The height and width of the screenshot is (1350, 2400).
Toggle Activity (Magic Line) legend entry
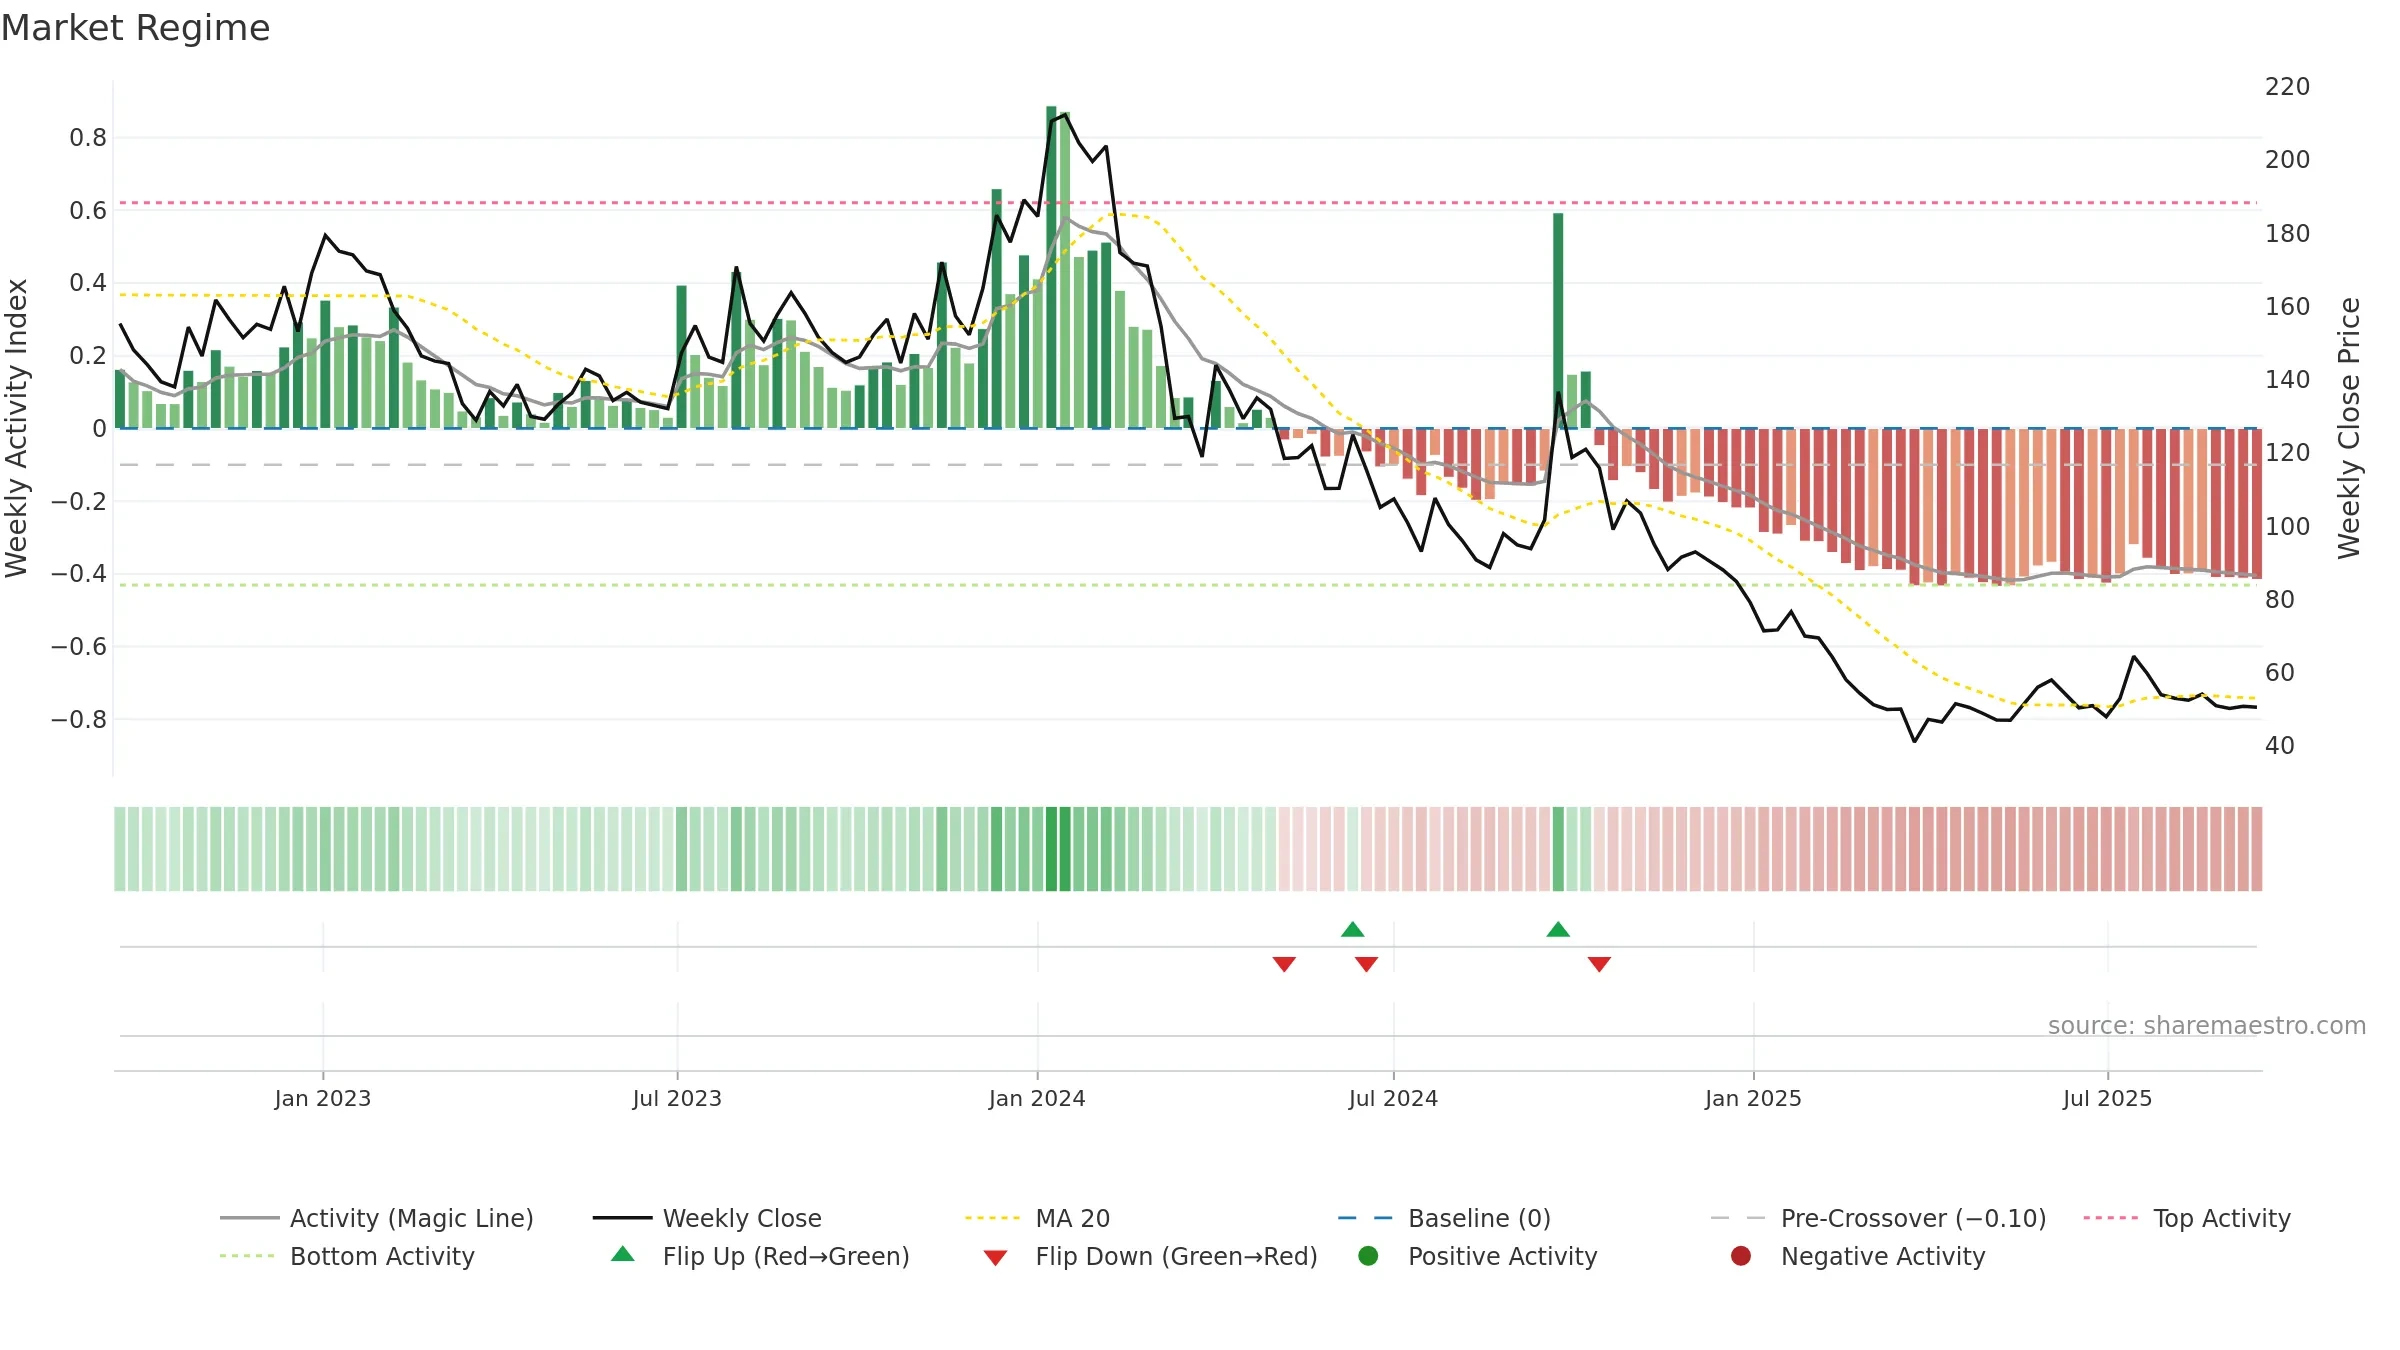377,1218
